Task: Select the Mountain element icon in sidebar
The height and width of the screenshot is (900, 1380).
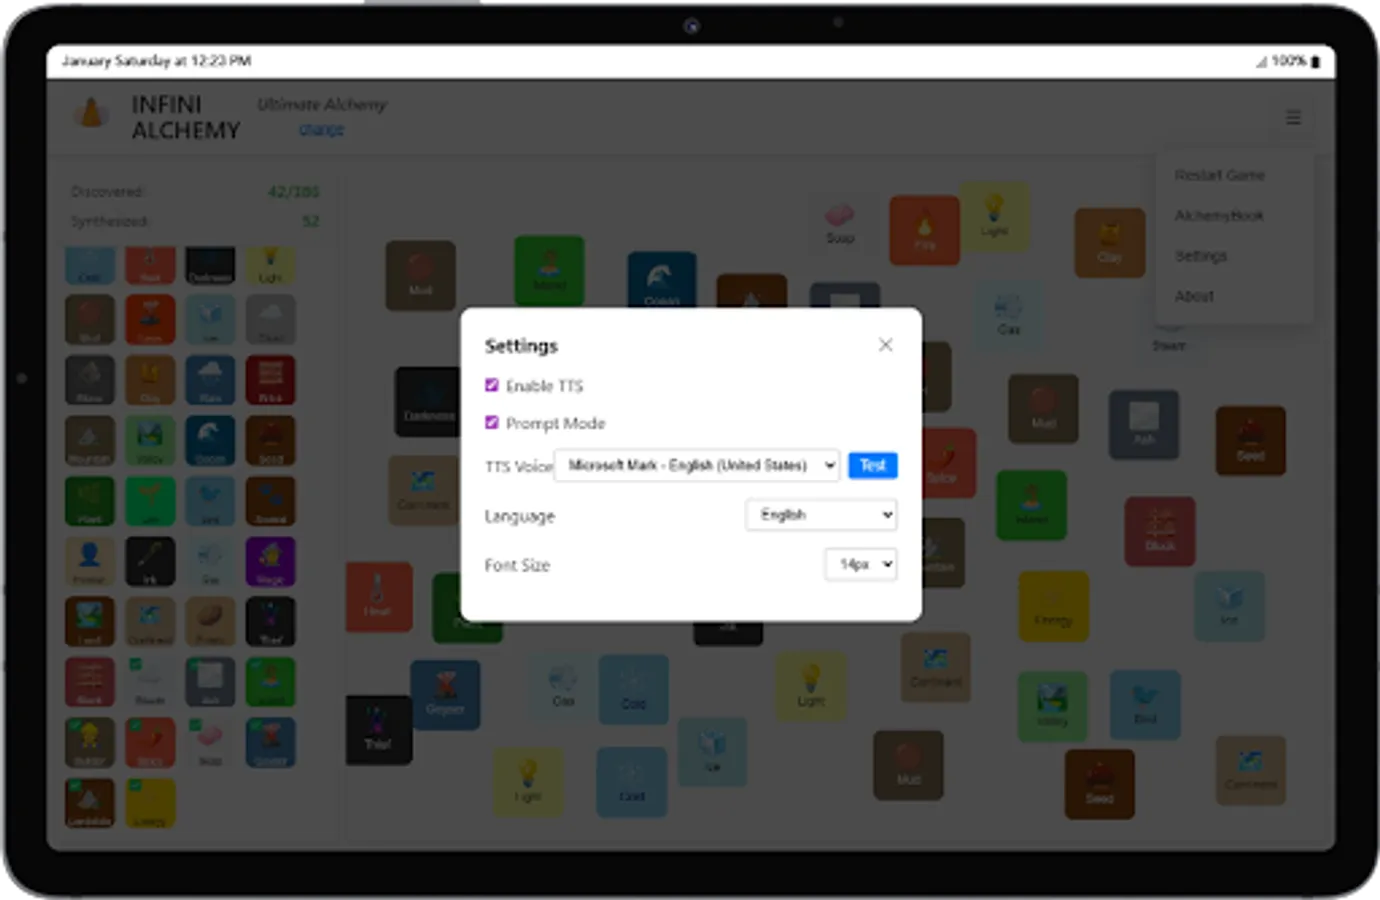Action: [x=90, y=440]
